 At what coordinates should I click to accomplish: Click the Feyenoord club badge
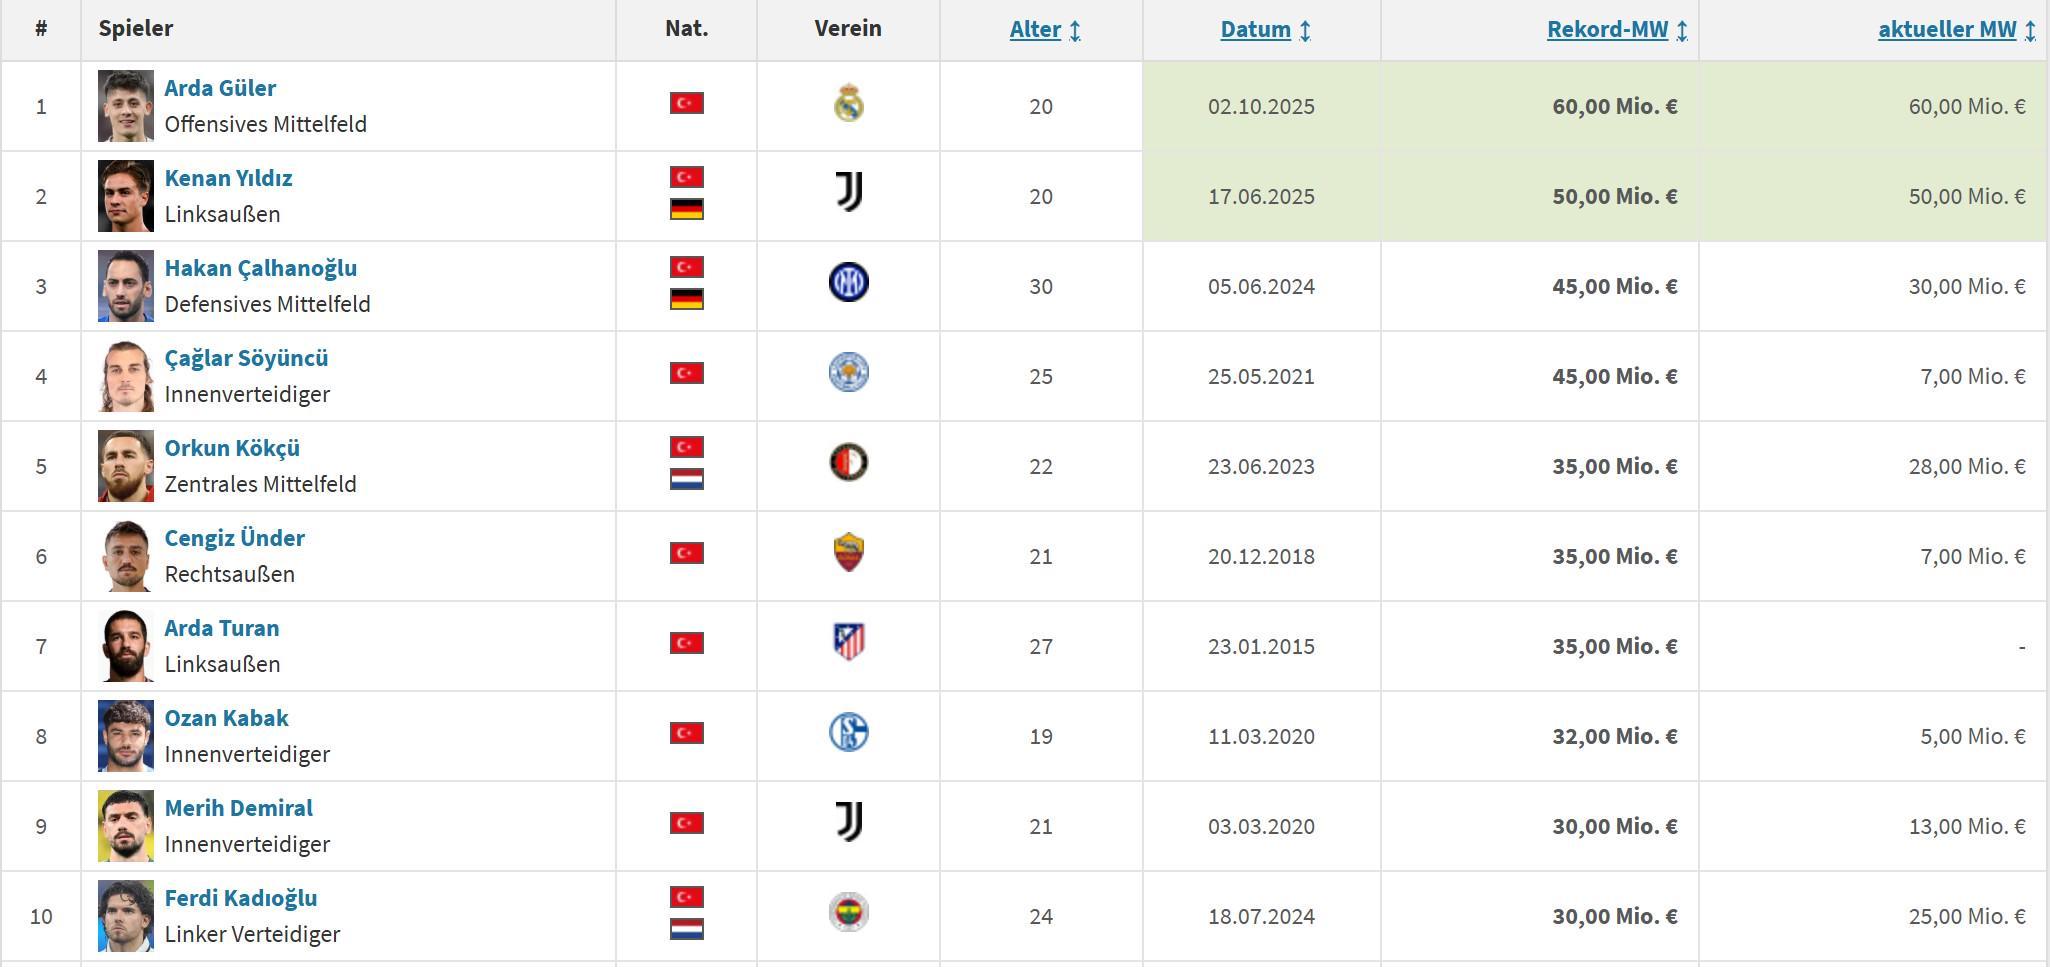point(848,463)
